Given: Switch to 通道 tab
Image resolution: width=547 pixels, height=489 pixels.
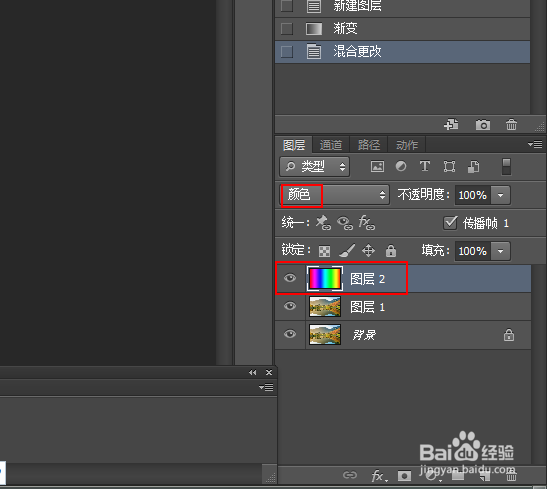Looking at the screenshot, I should pyautogui.click(x=331, y=145).
